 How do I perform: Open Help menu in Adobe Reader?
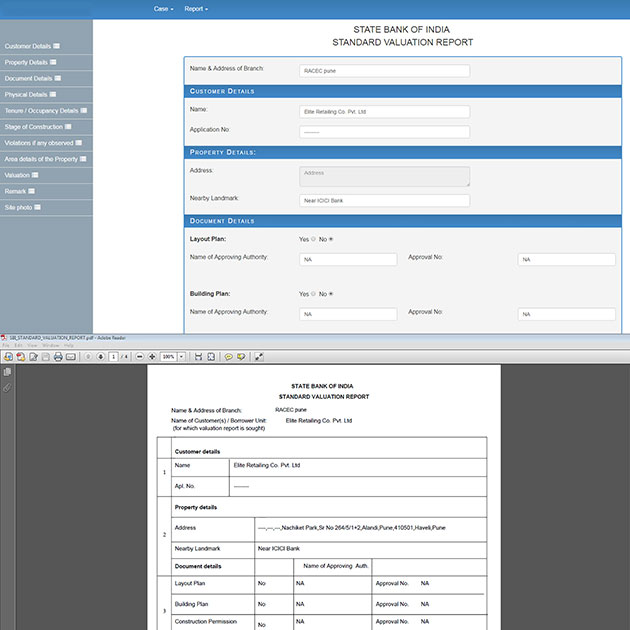(69, 346)
